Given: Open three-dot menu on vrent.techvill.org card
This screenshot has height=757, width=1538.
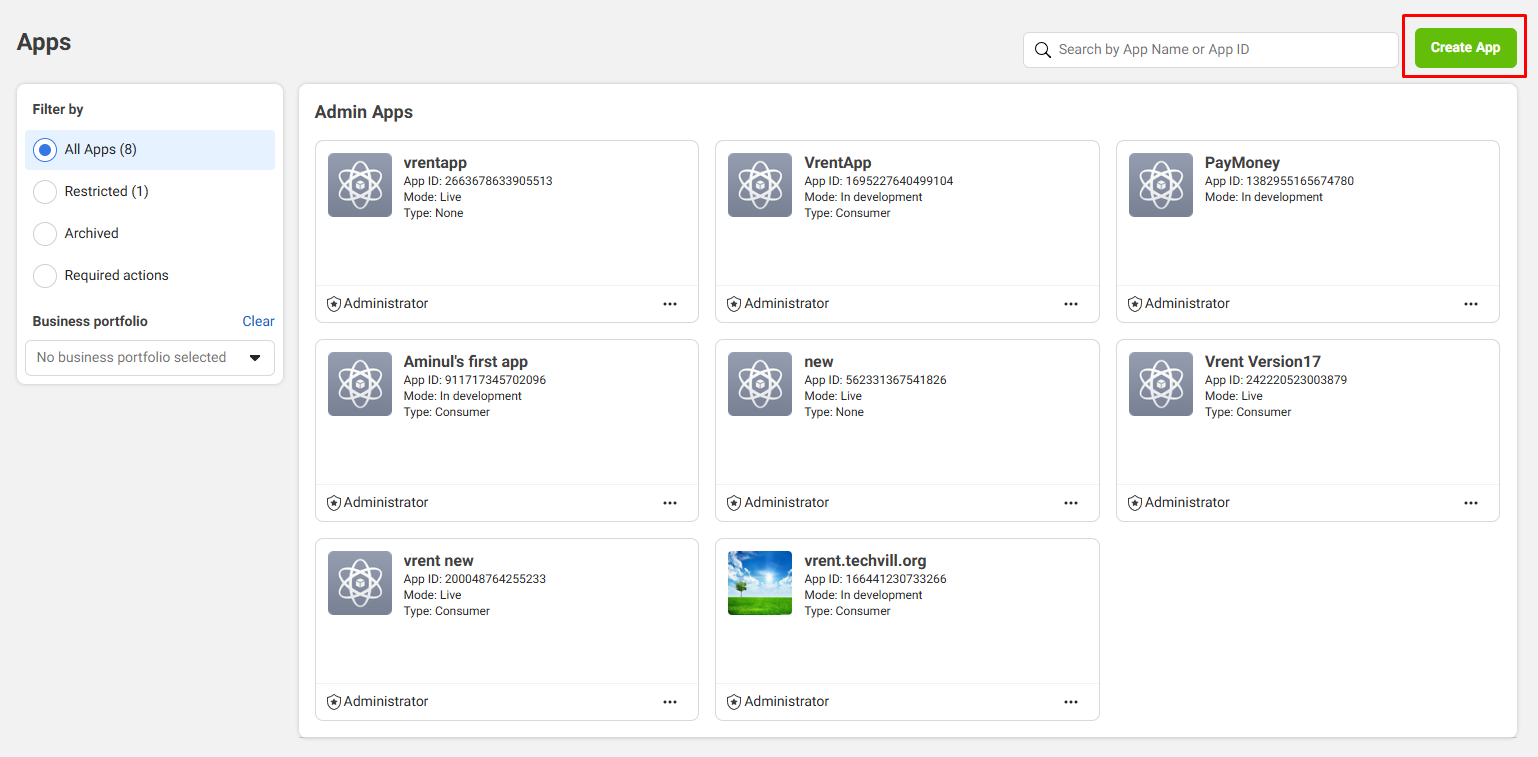Looking at the screenshot, I should tap(1070, 702).
